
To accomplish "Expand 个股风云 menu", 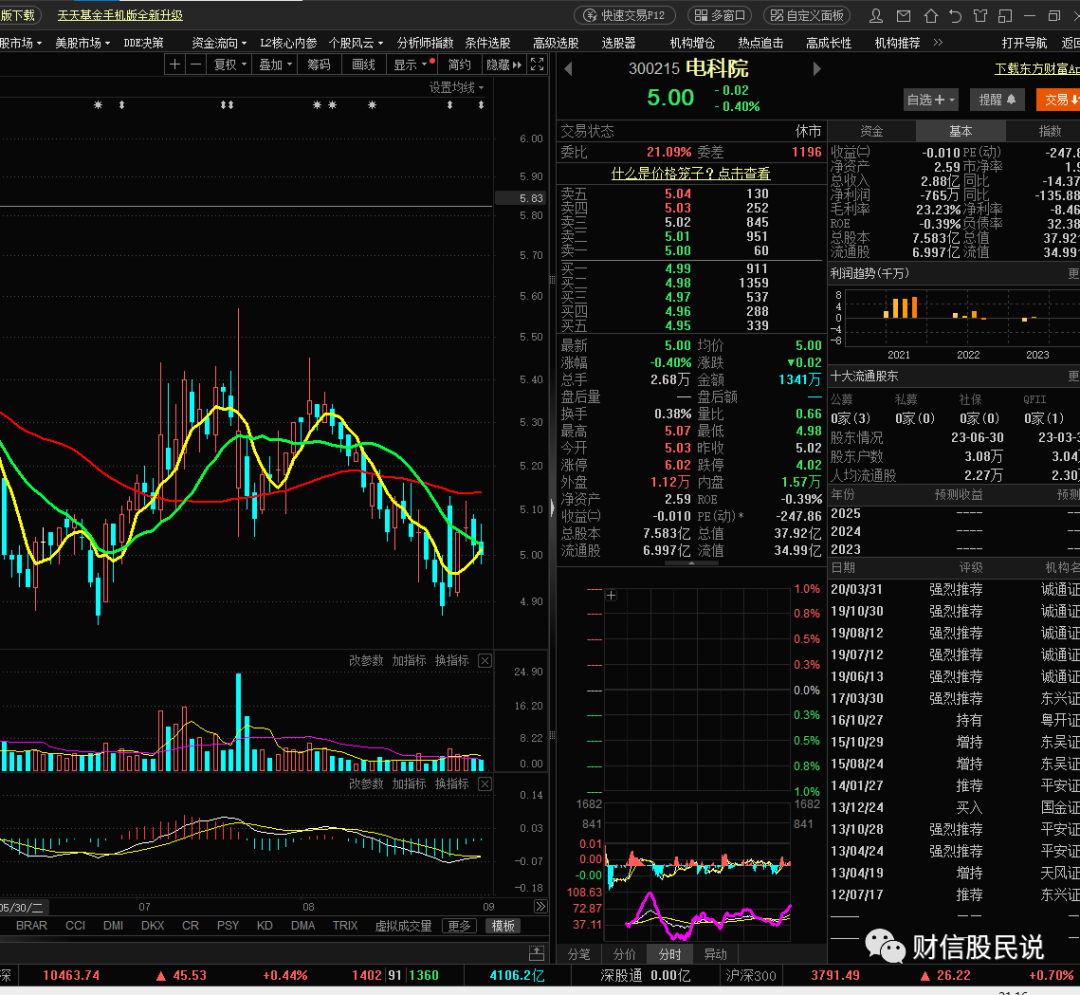I will (355, 43).
